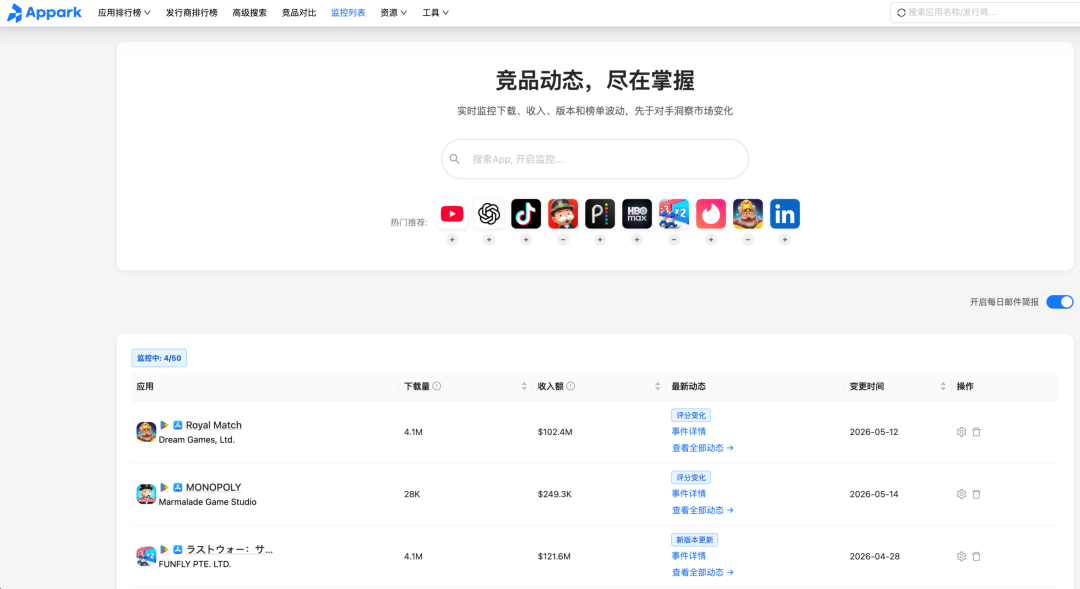
Task: Open 高级搜索 in the navigation
Action: tap(249, 12)
